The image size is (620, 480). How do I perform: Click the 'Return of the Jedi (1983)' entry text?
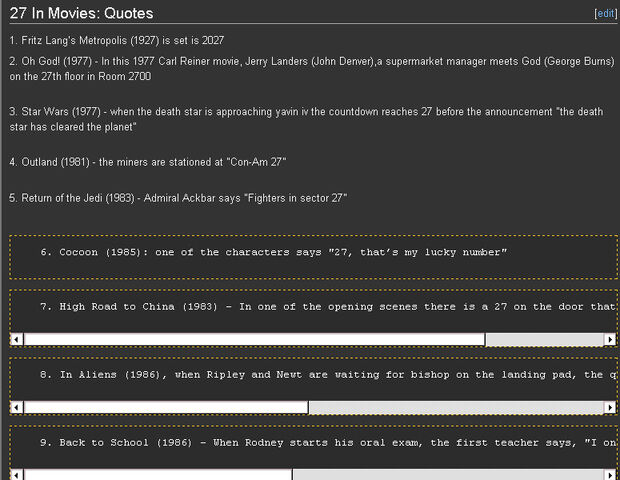178,198
